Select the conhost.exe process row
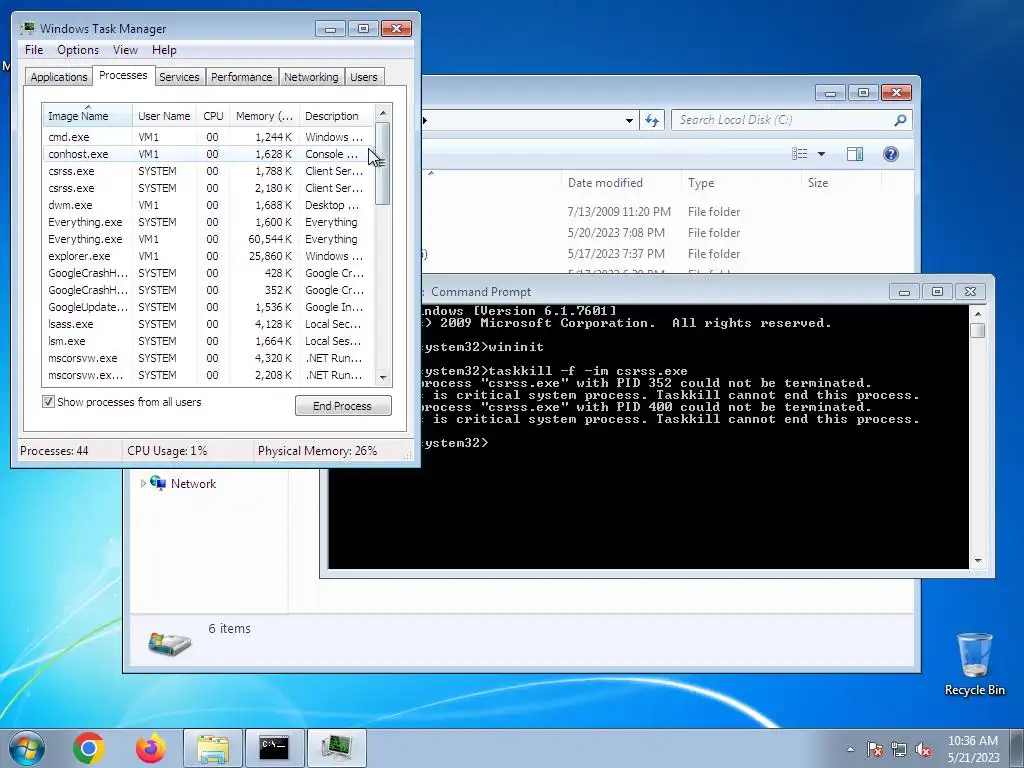The image size is (1024, 768). pyautogui.click(x=208, y=154)
